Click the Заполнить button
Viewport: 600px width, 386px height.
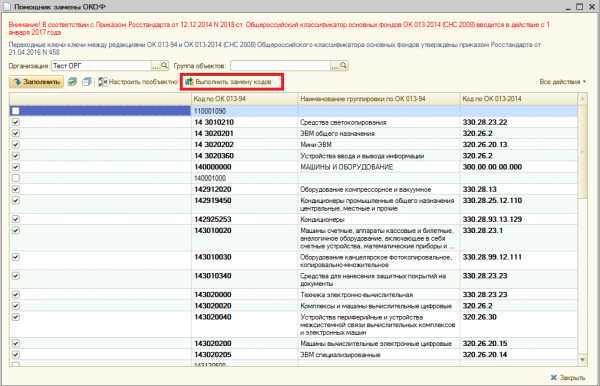[36, 82]
